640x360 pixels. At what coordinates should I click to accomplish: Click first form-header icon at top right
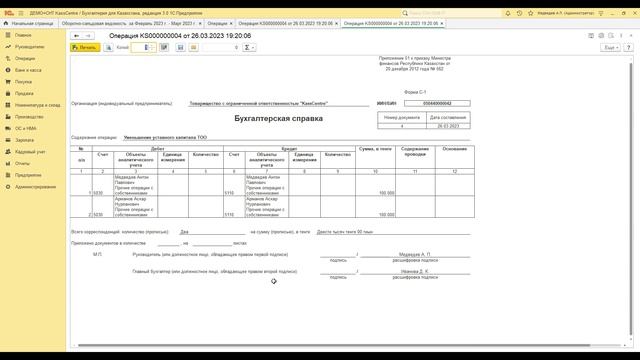coord(591,36)
